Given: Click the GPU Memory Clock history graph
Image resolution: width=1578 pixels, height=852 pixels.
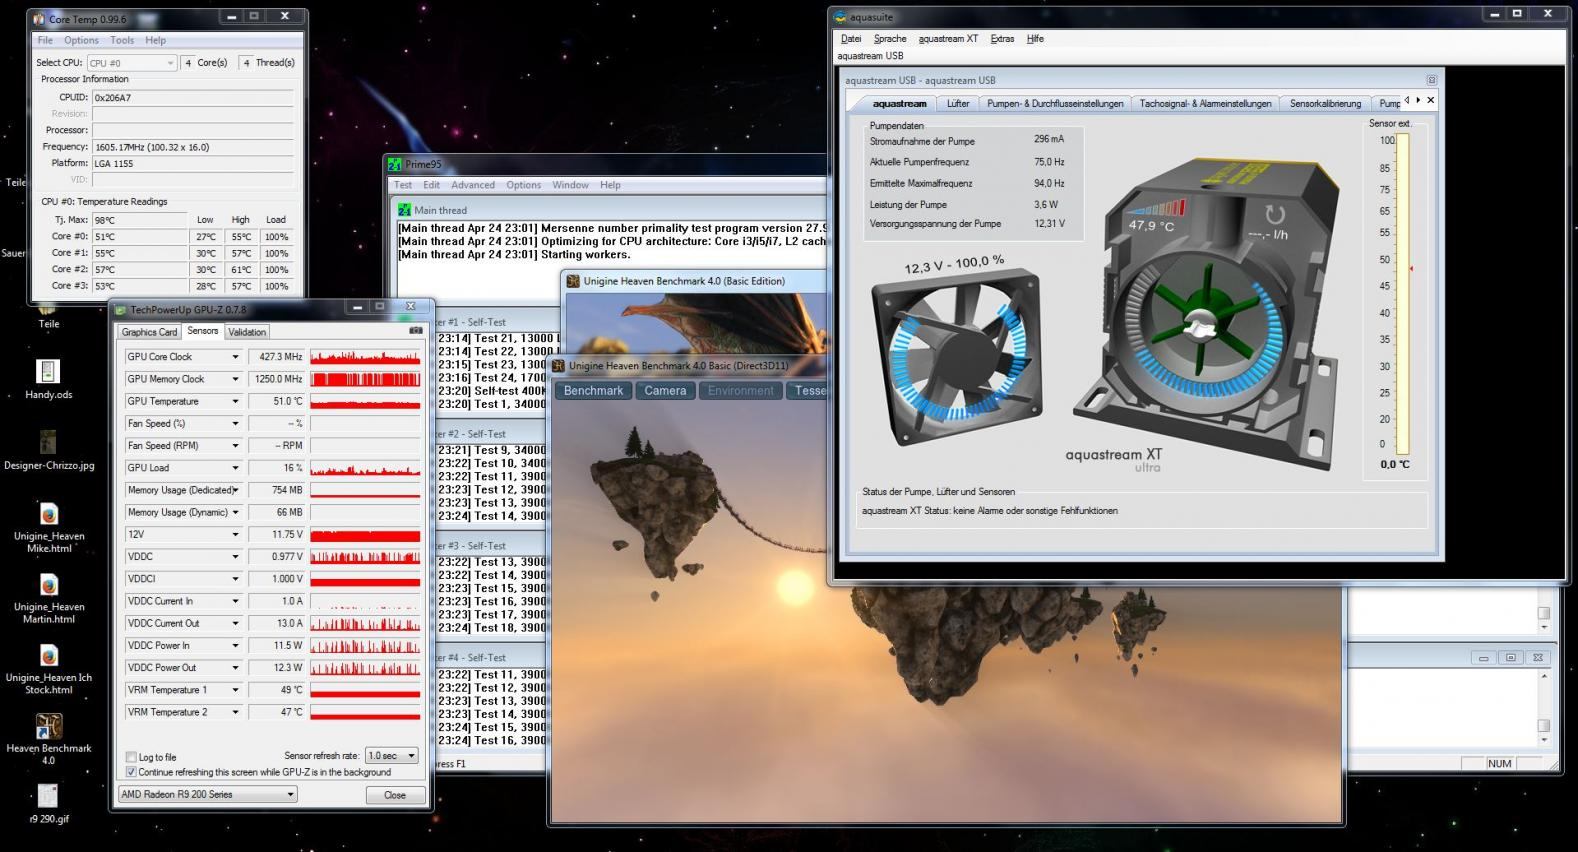Looking at the screenshot, I should pos(365,379).
